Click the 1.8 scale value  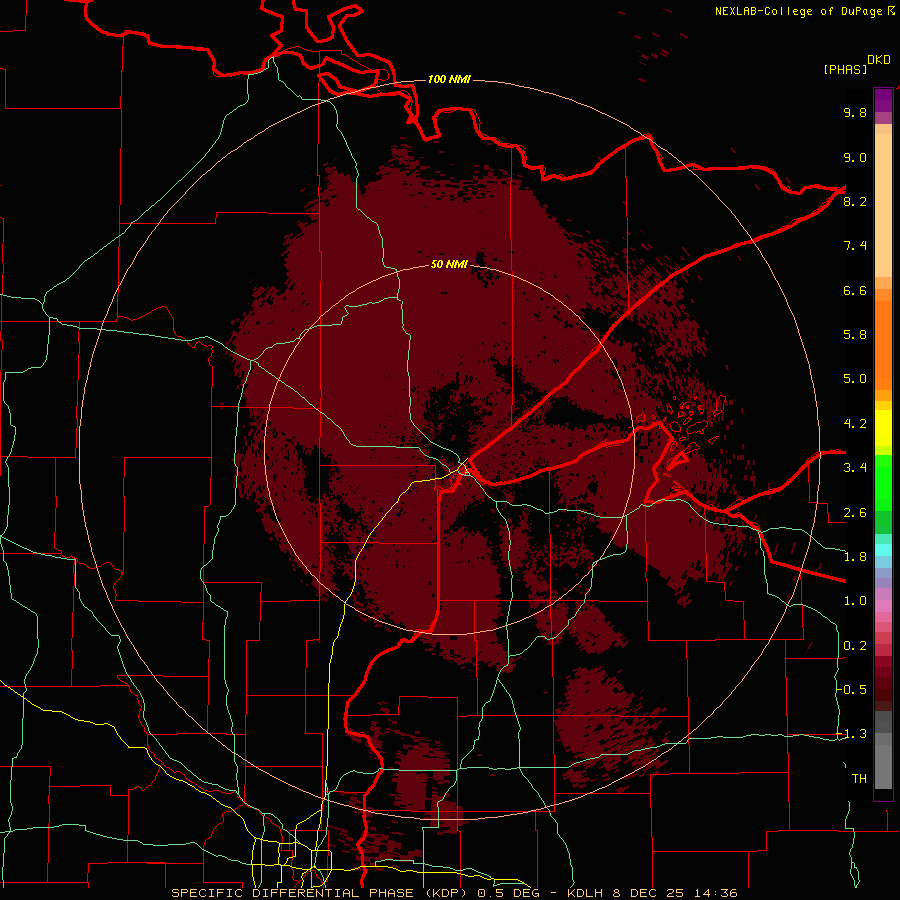click(855, 557)
